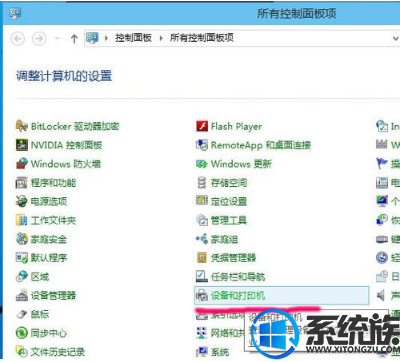Open the 程序和功能 icon
400x362 pixels.
pos(22,183)
